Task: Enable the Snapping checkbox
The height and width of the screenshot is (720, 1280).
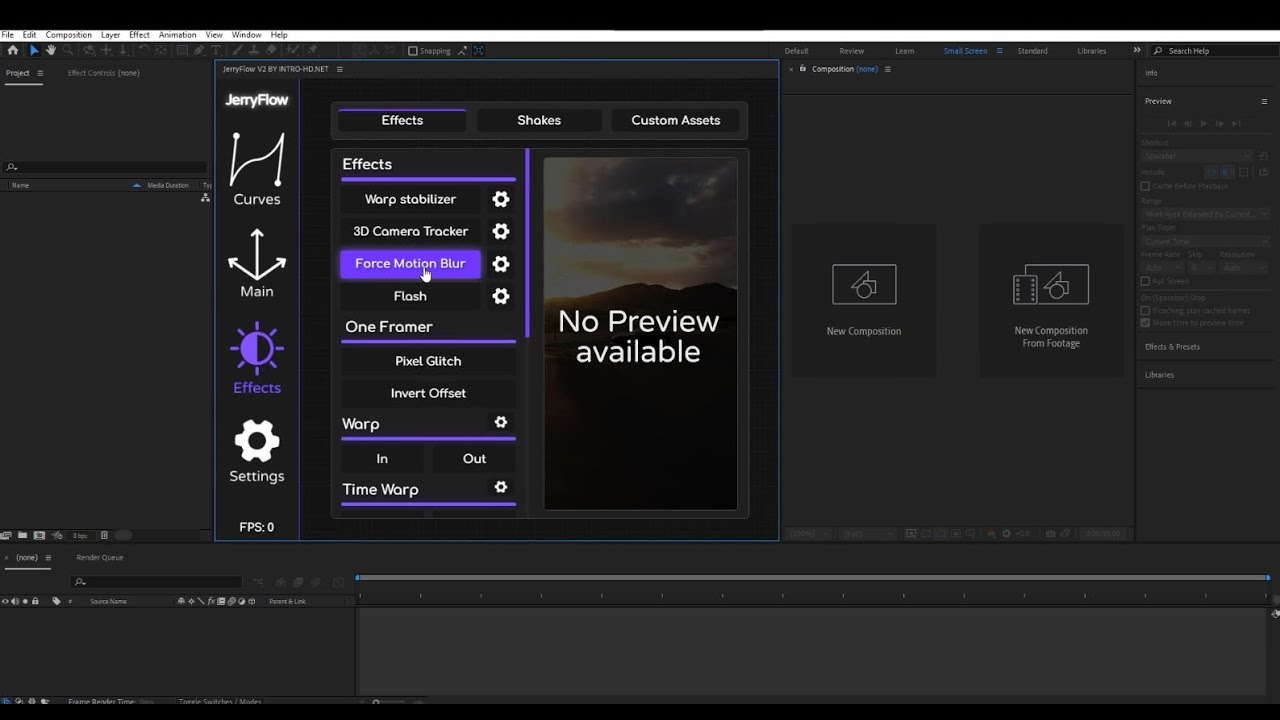Action: pyautogui.click(x=413, y=51)
